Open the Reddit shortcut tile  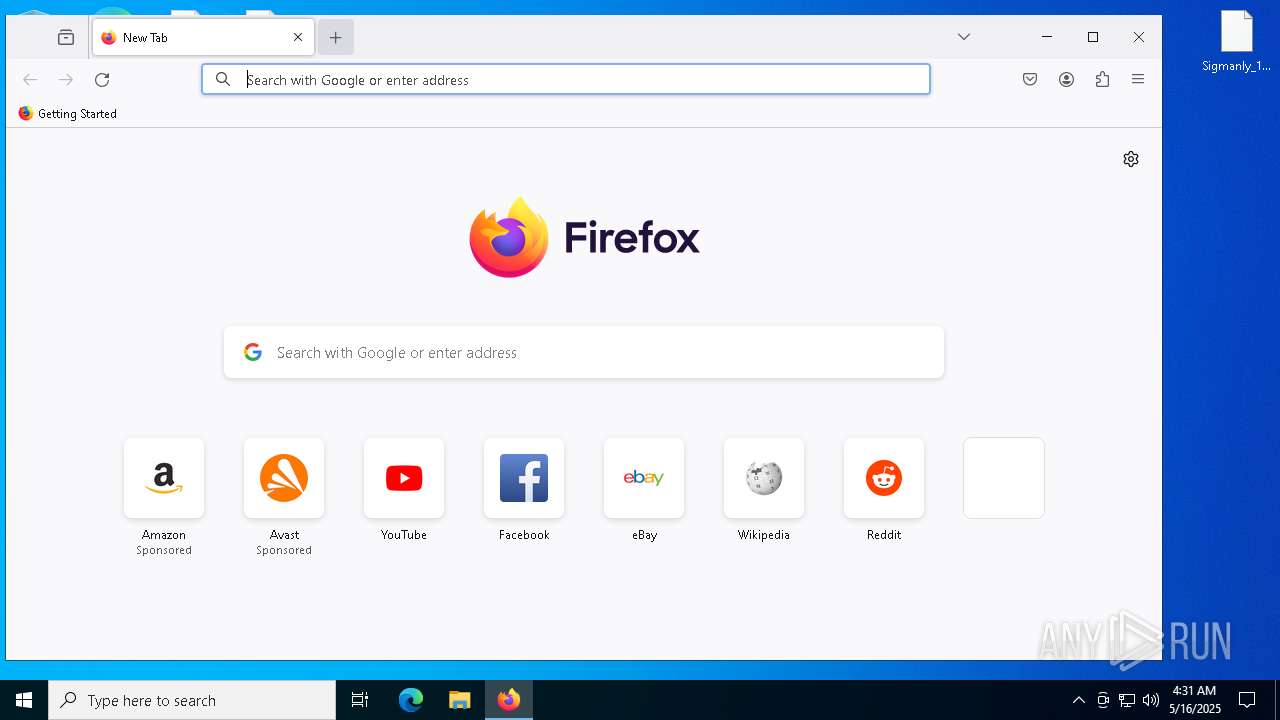[884, 478]
